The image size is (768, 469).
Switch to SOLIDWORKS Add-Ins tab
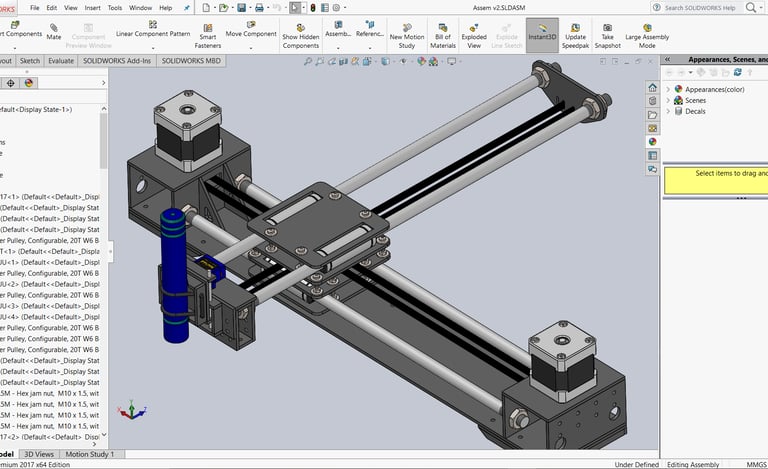pyautogui.click(x=117, y=61)
